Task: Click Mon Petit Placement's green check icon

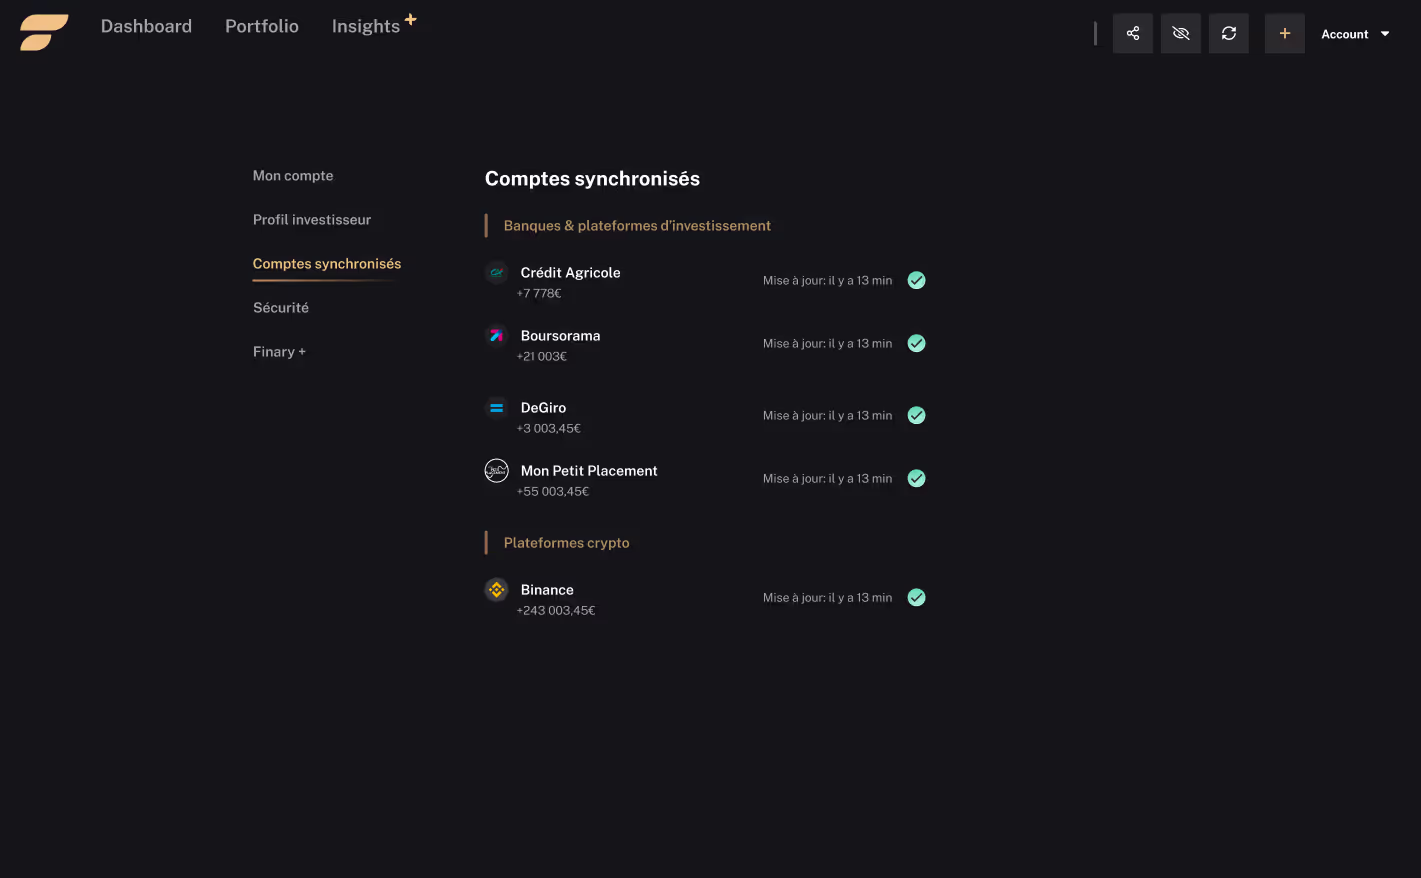Action: 916,478
